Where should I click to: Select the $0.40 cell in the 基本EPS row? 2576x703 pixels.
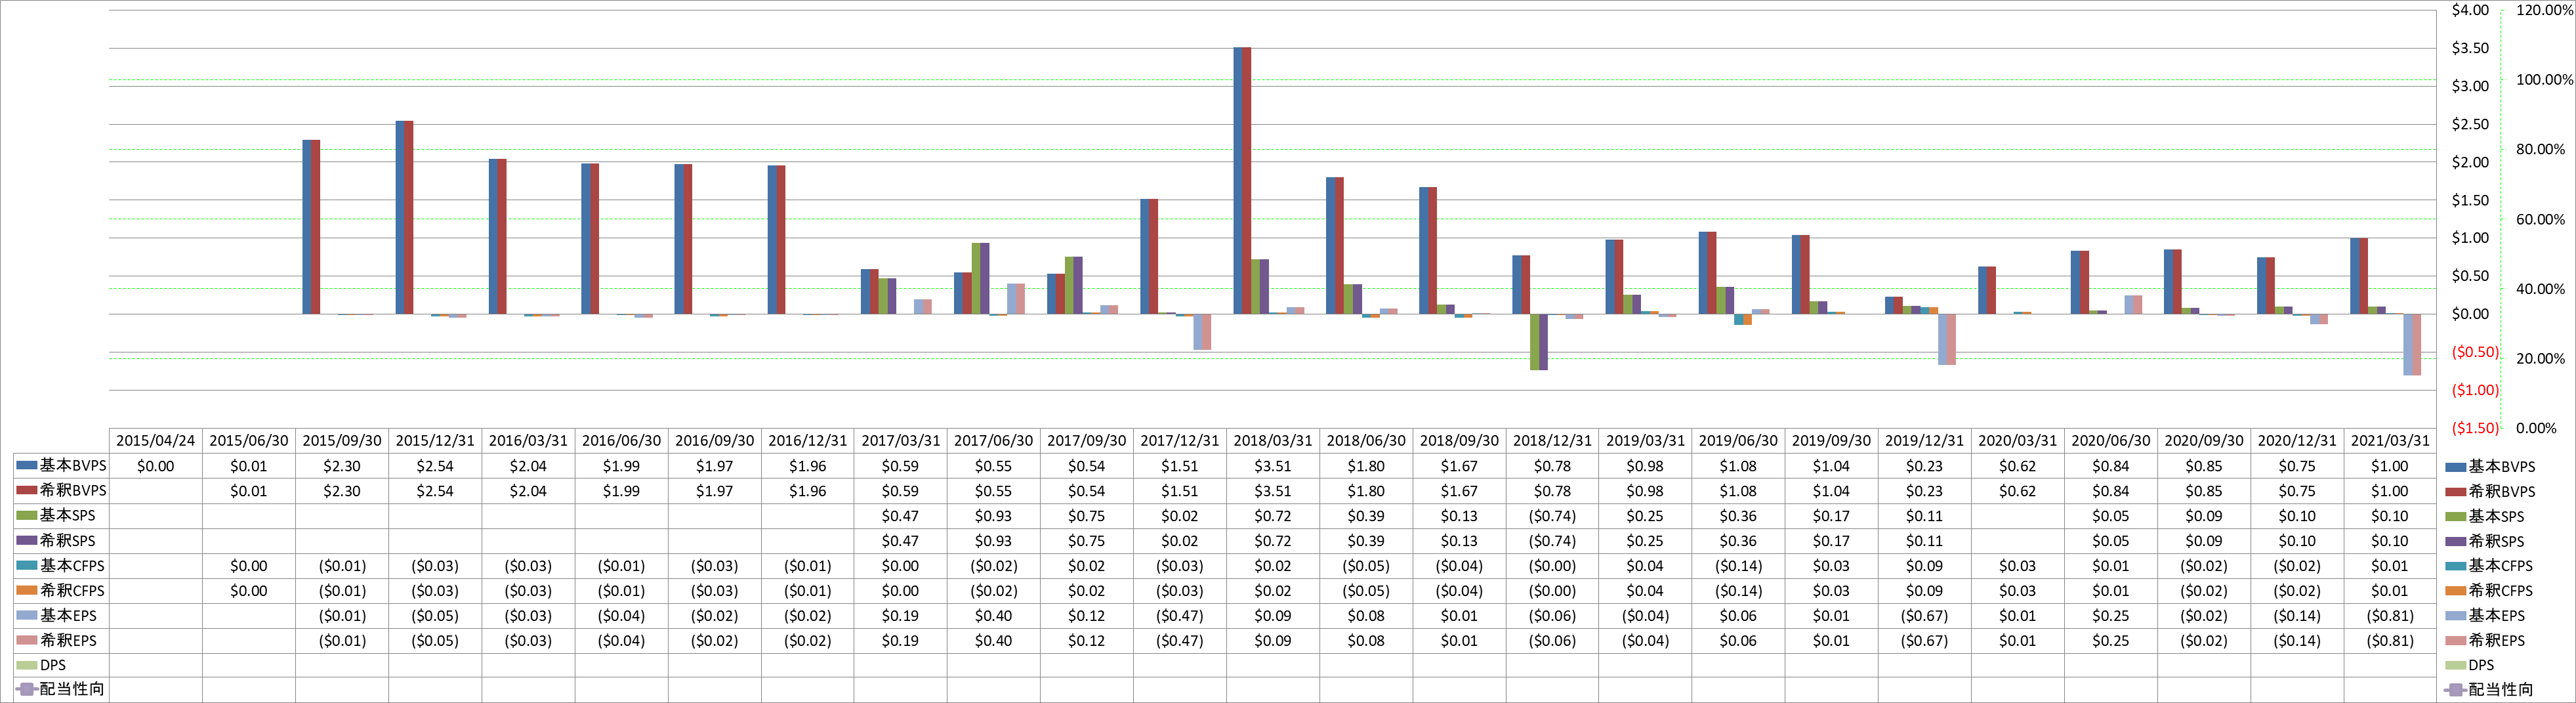click(x=993, y=616)
